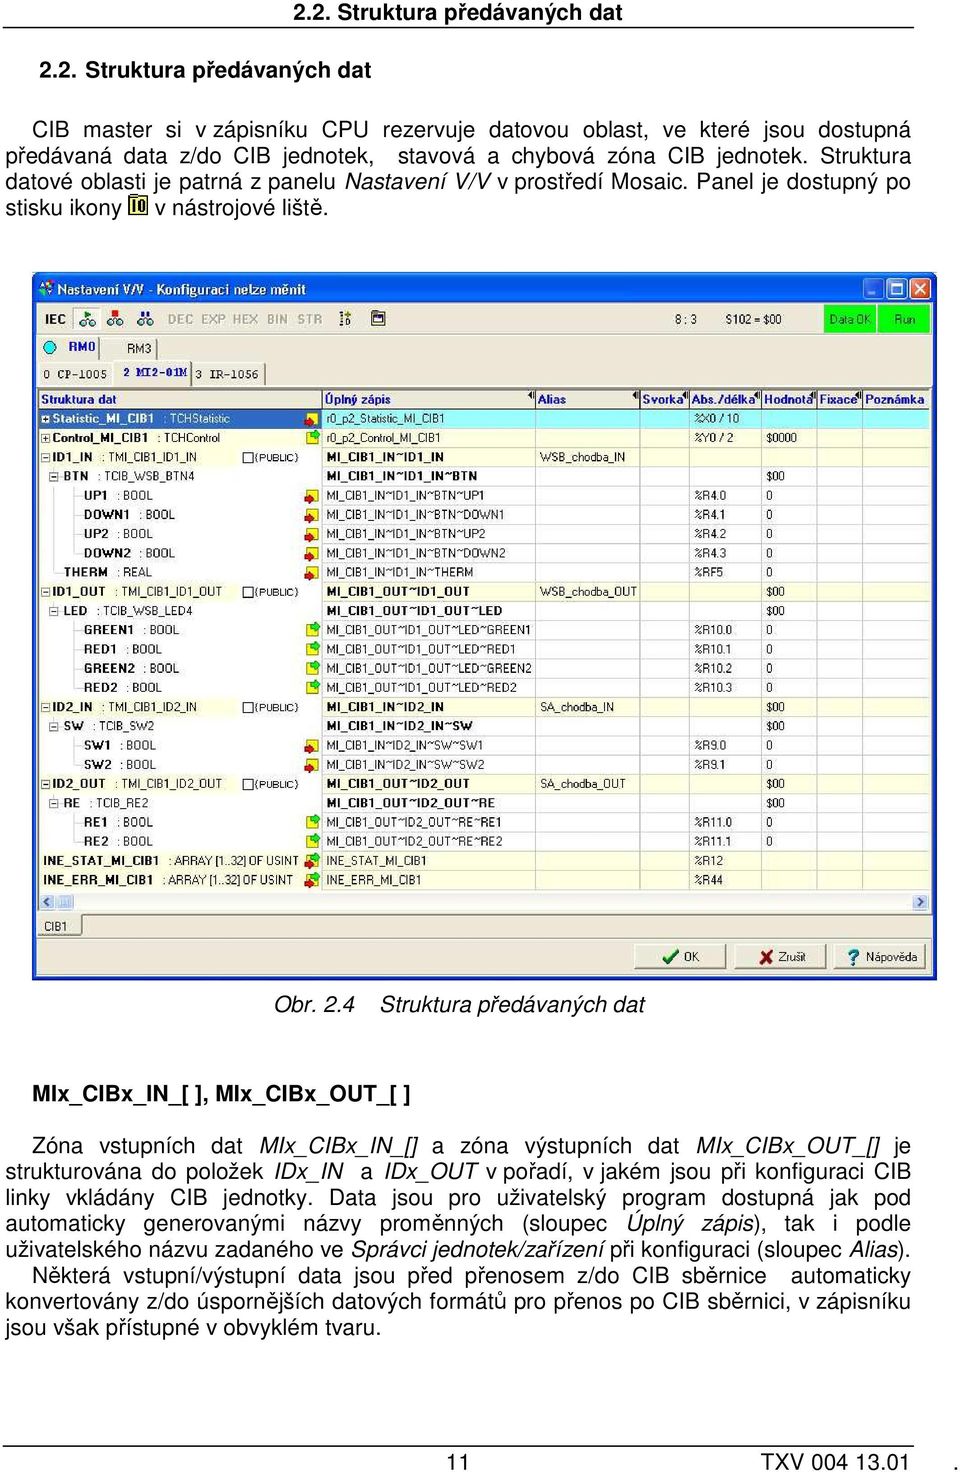Select the SA_chodba_OUT alias cell

[587, 784]
